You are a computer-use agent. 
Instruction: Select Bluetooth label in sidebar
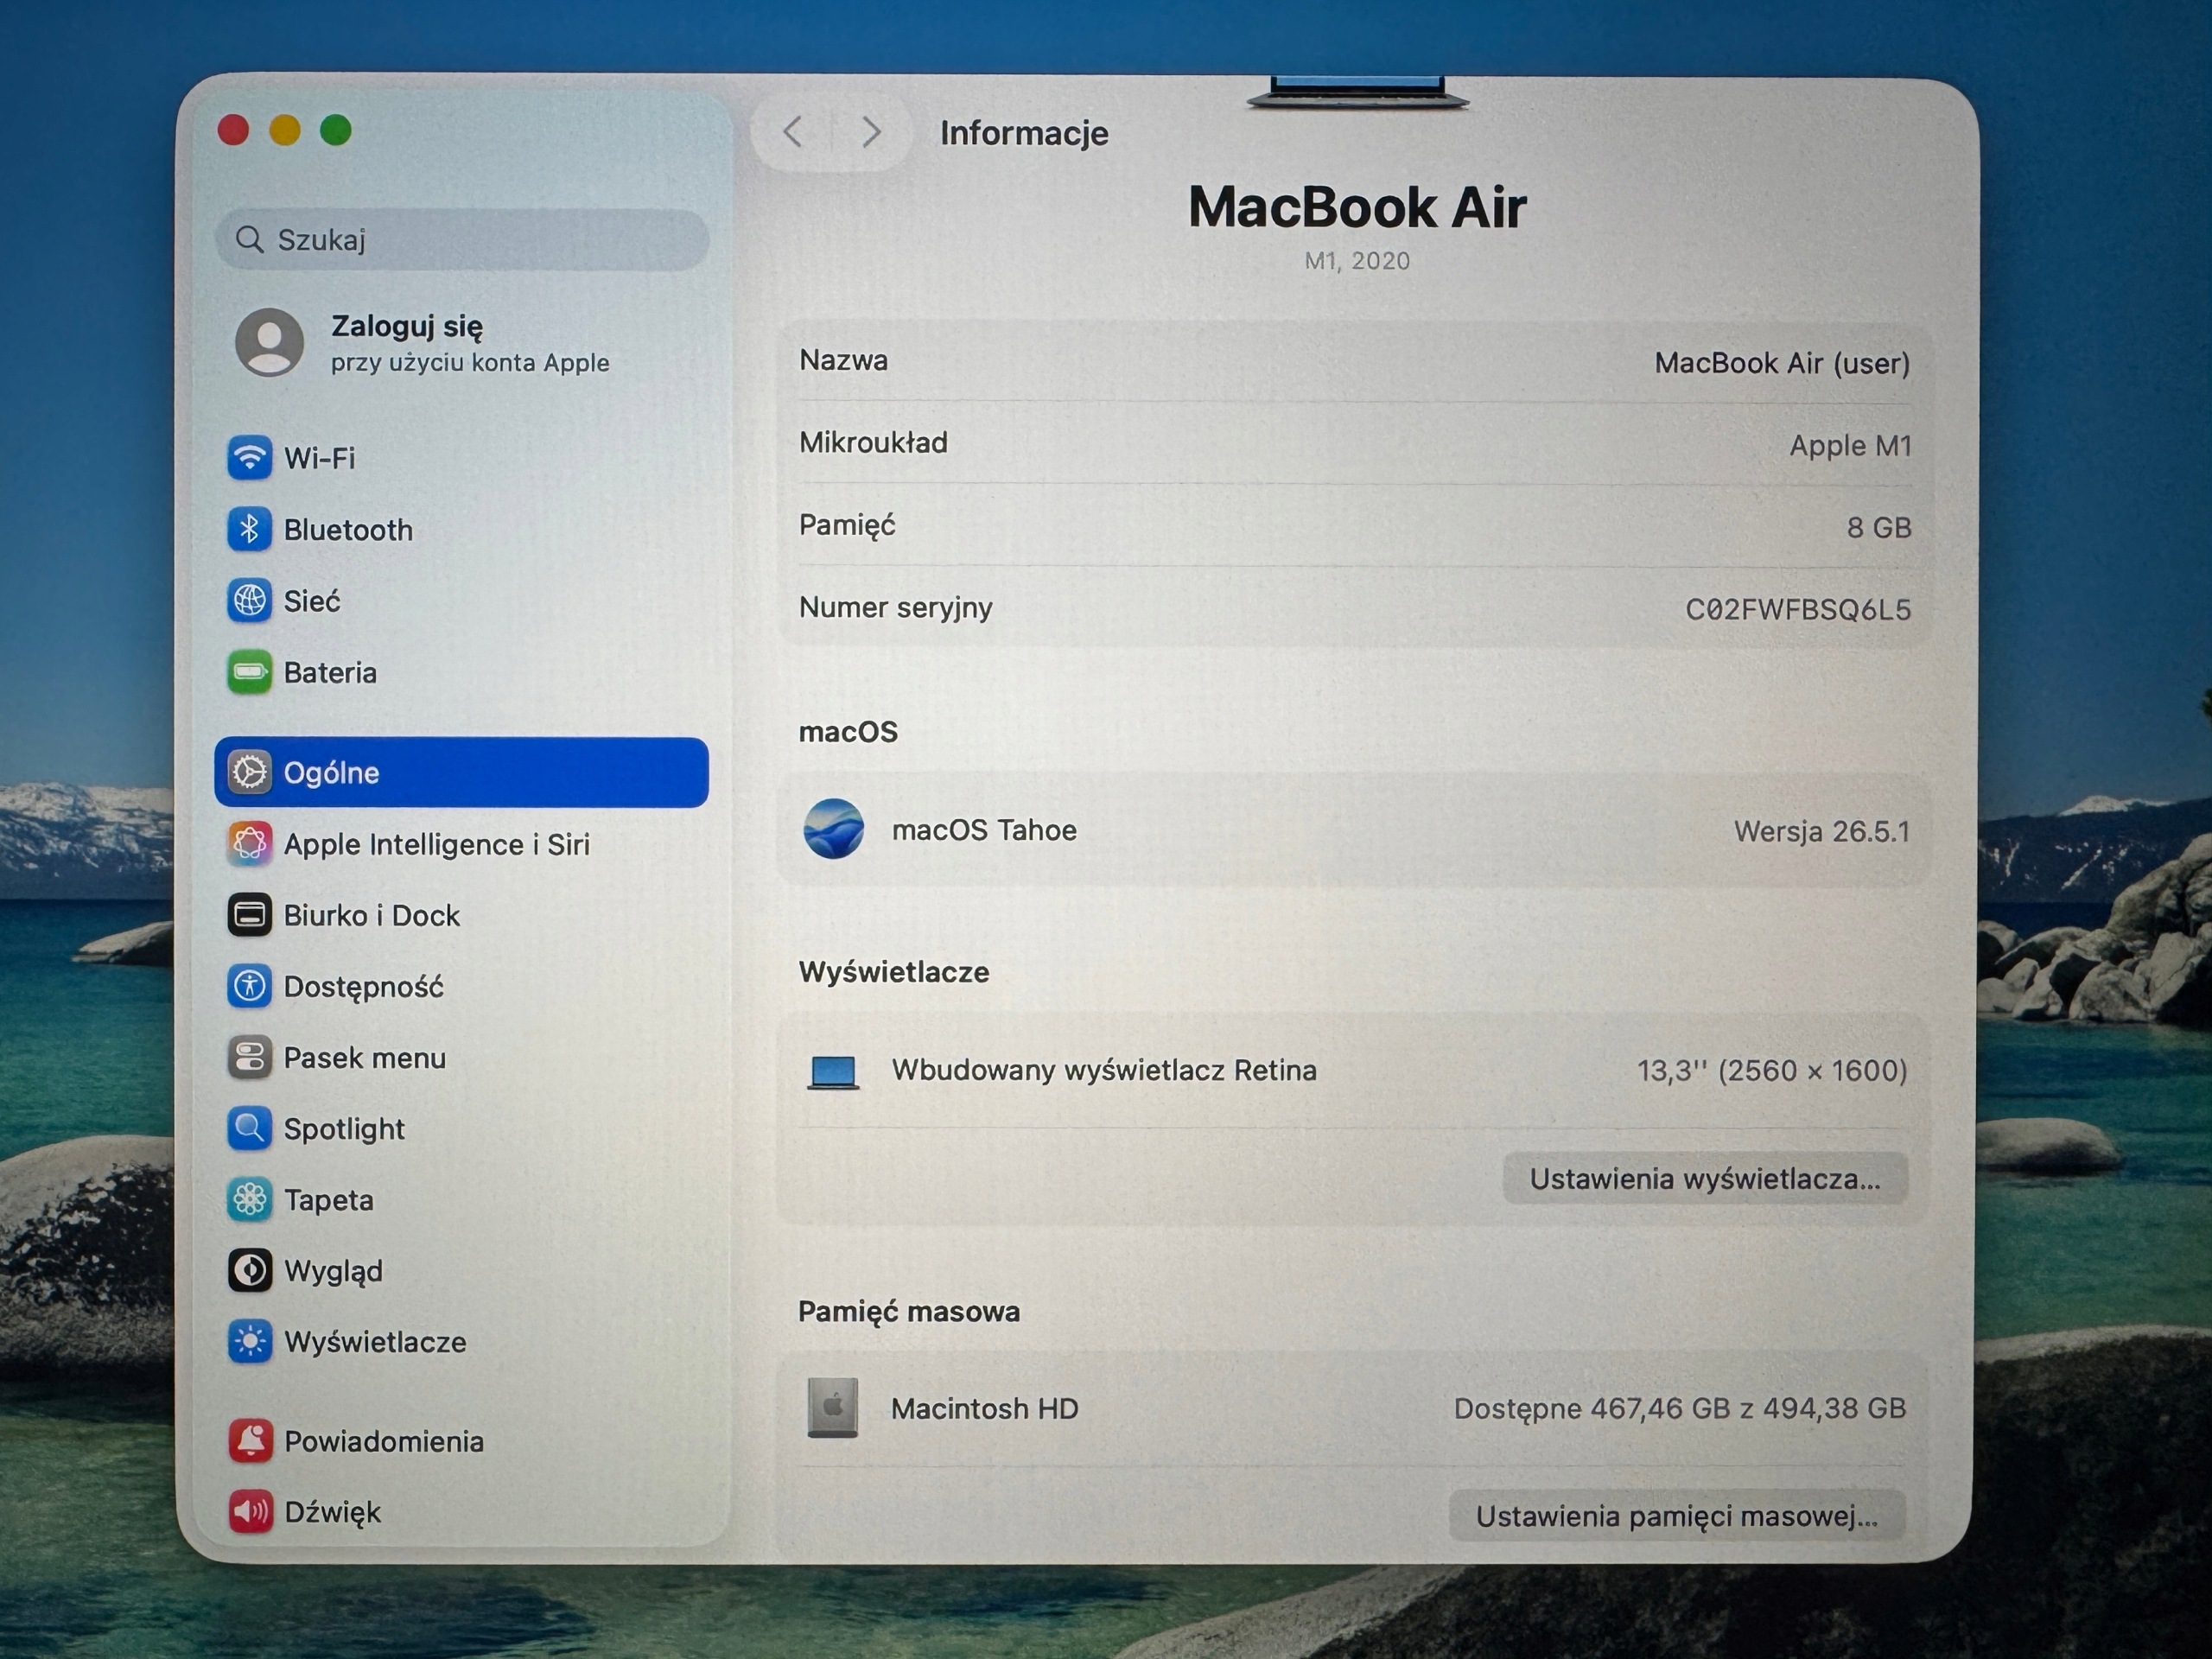pos(348,530)
